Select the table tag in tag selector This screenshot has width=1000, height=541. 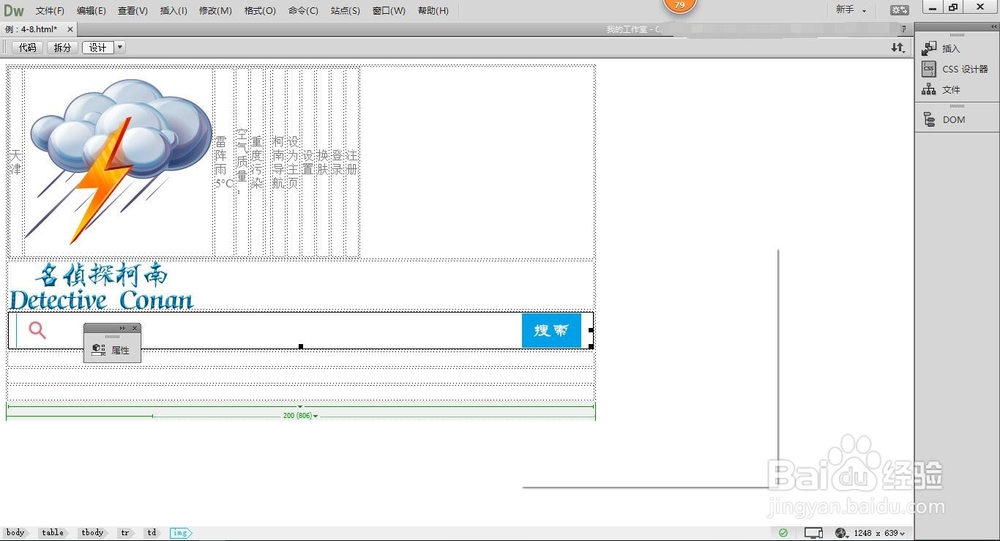click(x=52, y=533)
